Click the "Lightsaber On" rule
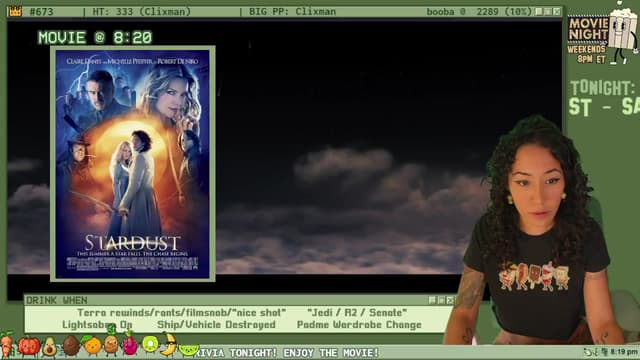Viewport: 640px width, 360px height. click(97, 325)
